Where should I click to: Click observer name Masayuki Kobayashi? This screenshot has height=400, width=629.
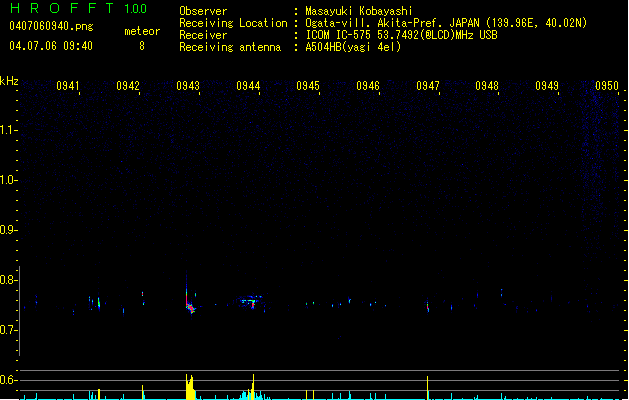[359, 11]
